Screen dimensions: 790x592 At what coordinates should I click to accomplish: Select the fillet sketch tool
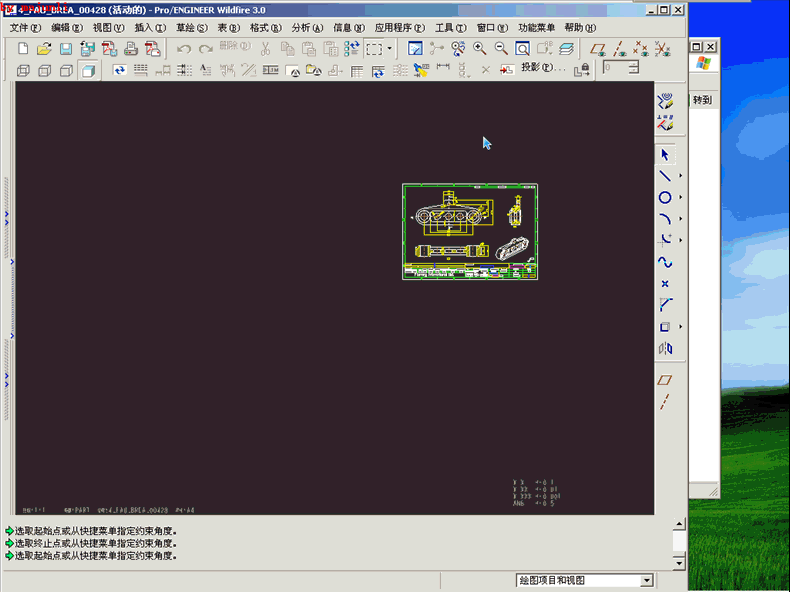(665, 240)
